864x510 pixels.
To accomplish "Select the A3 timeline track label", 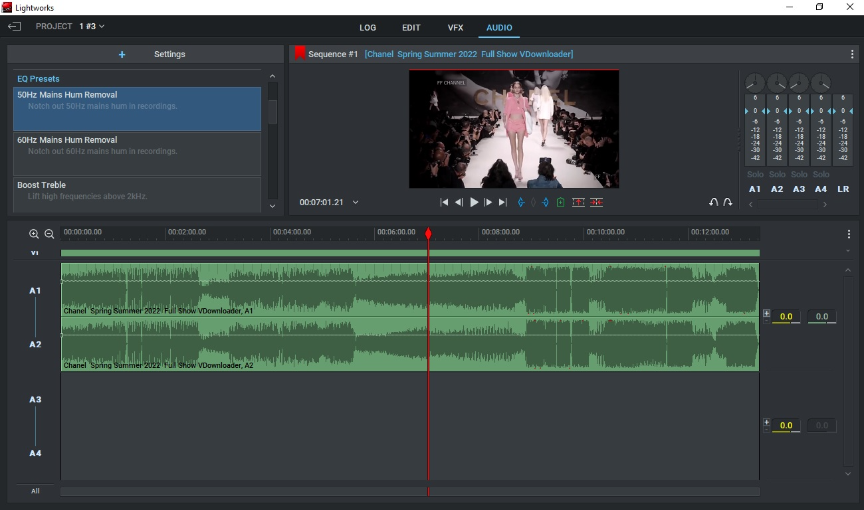I will (x=35, y=399).
